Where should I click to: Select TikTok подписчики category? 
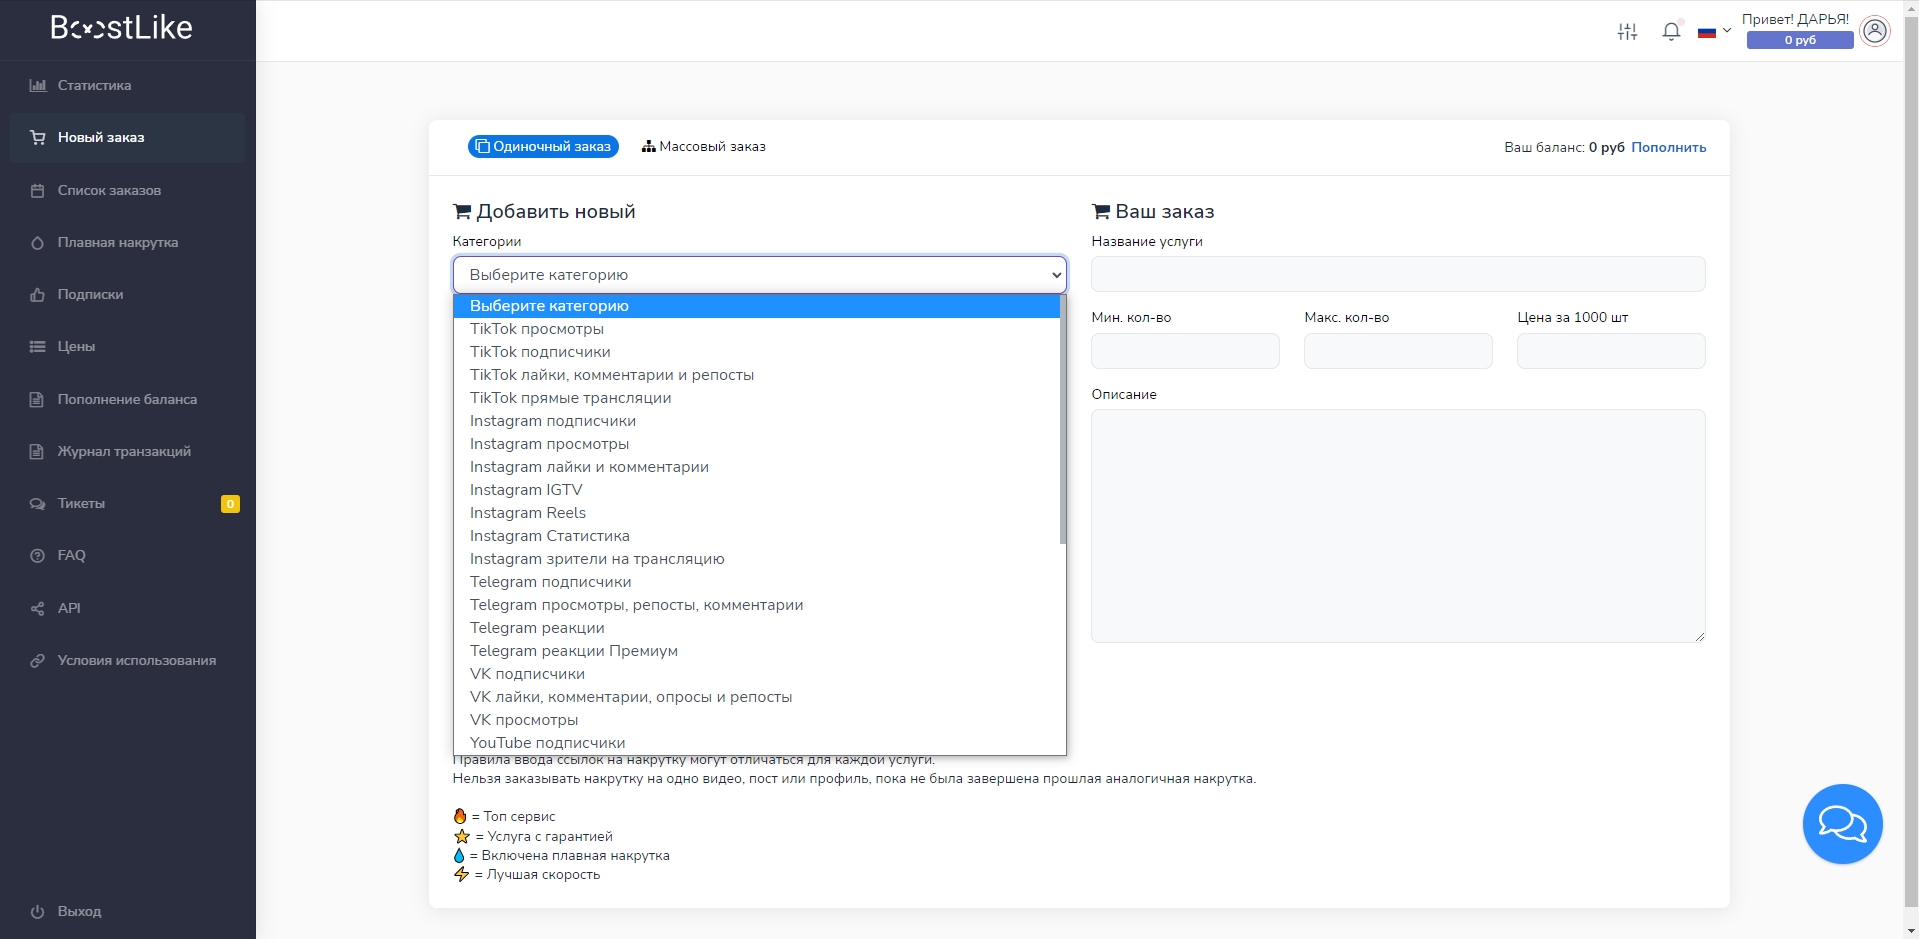pos(756,352)
